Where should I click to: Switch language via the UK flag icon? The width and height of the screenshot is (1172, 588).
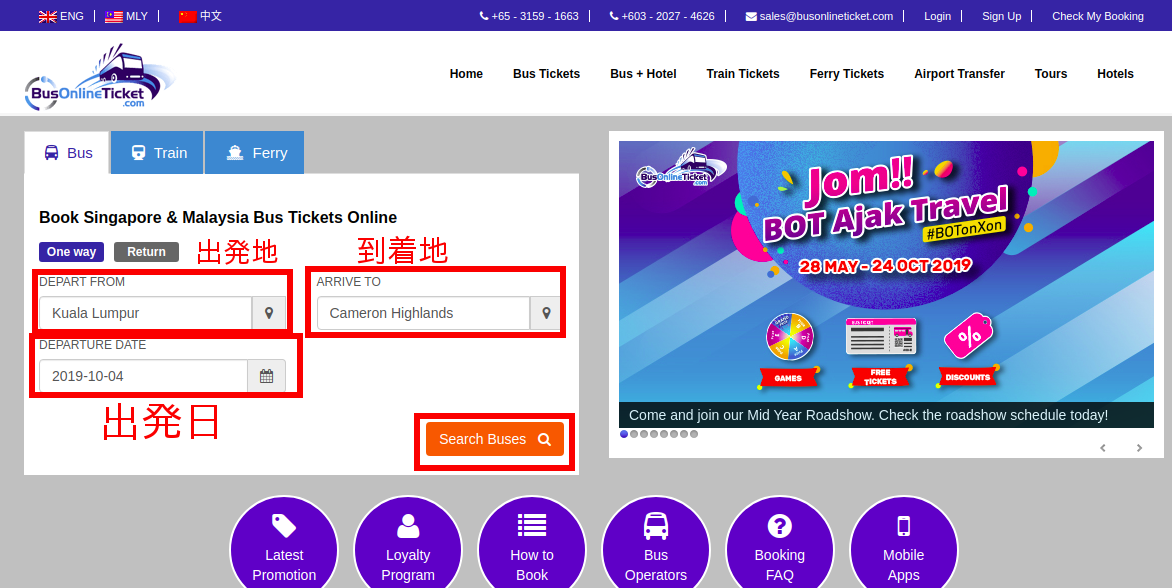pos(48,16)
